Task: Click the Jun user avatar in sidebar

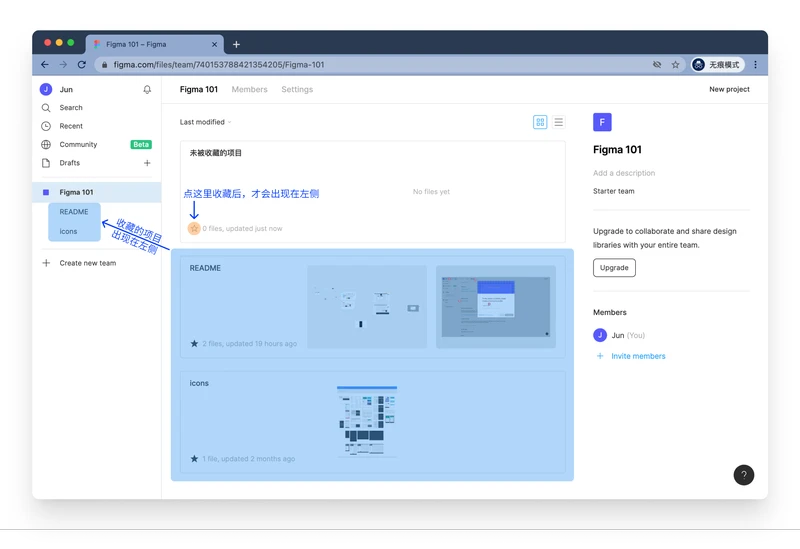Action: pos(46,89)
